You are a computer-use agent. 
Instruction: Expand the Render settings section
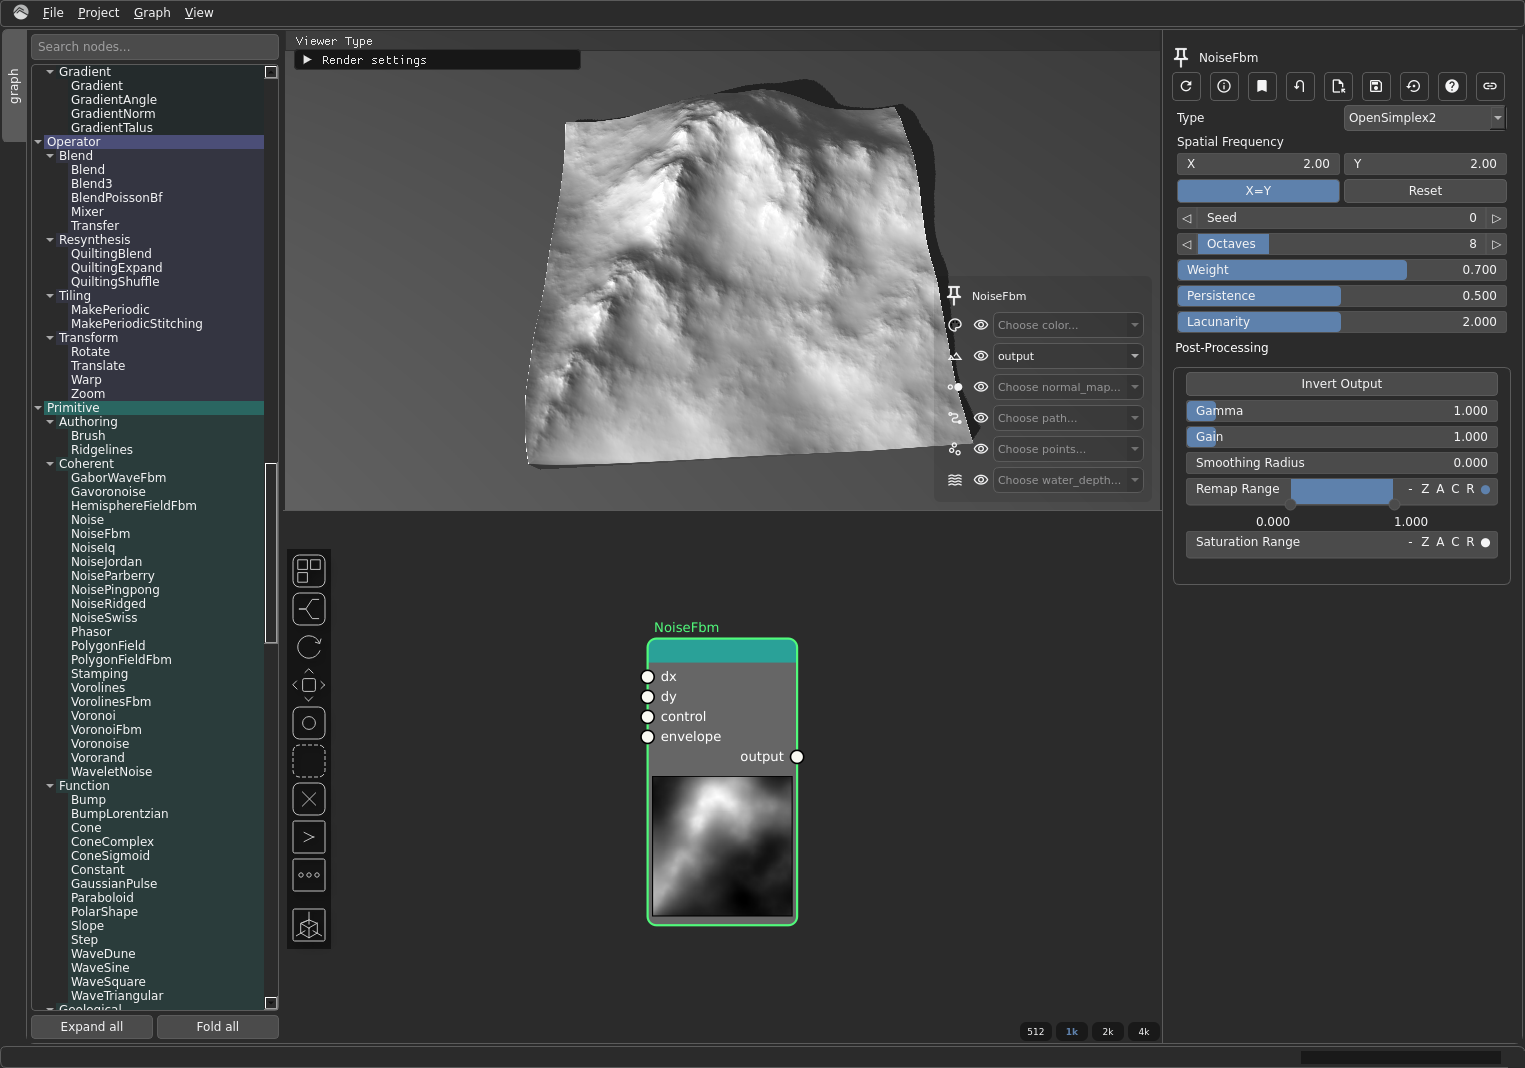click(x=437, y=60)
